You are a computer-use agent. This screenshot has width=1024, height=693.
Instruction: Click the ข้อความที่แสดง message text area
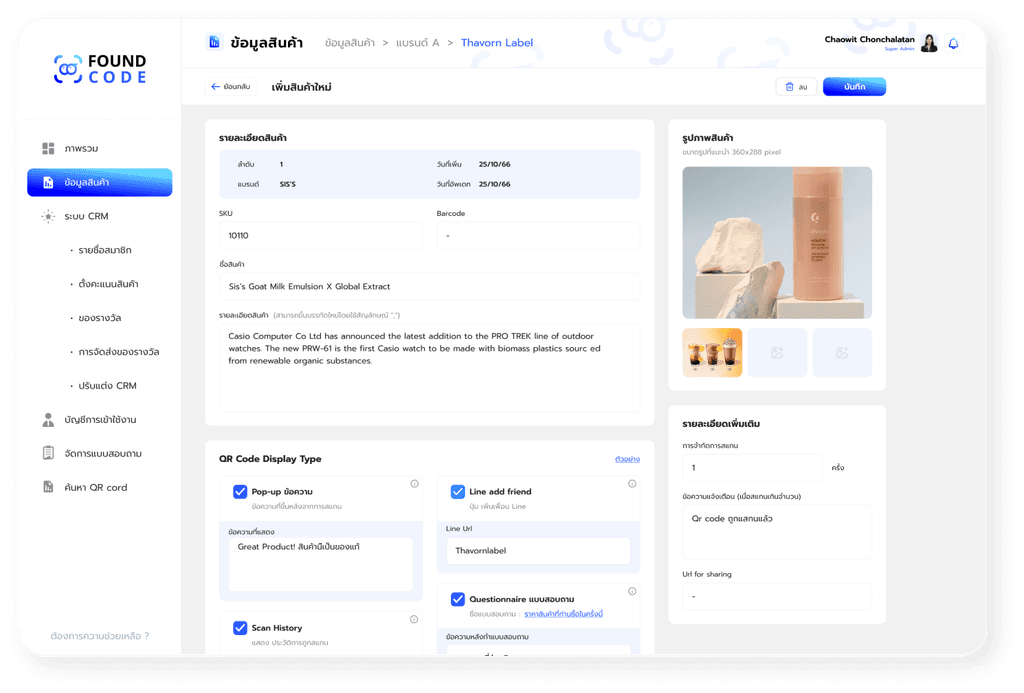(x=321, y=564)
